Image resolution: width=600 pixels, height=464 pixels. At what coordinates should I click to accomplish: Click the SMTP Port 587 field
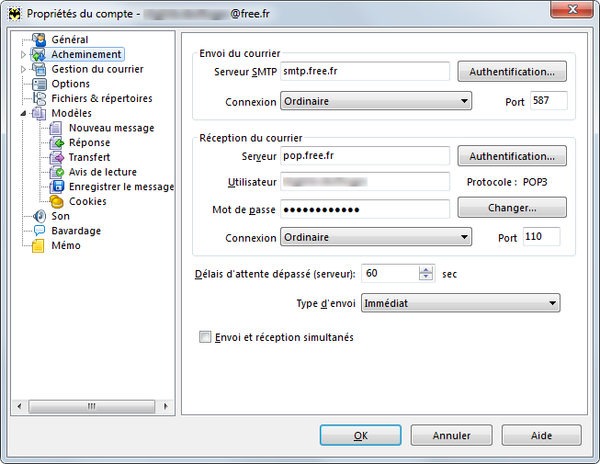coord(548,101)
